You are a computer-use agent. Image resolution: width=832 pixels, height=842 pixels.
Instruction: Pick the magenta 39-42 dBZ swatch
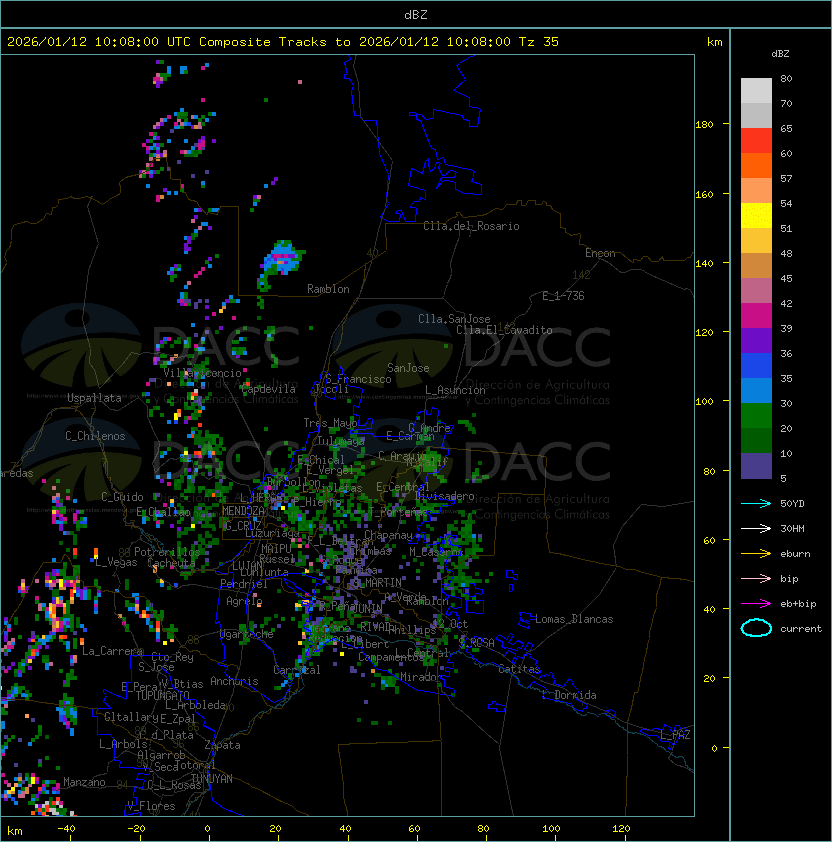756,316
